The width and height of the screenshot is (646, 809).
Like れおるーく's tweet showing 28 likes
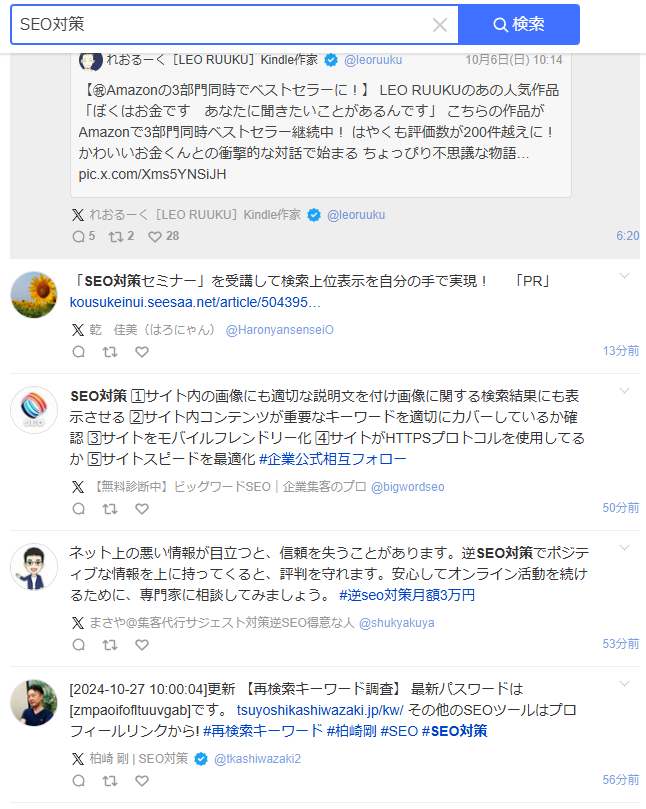pos(156,236)
